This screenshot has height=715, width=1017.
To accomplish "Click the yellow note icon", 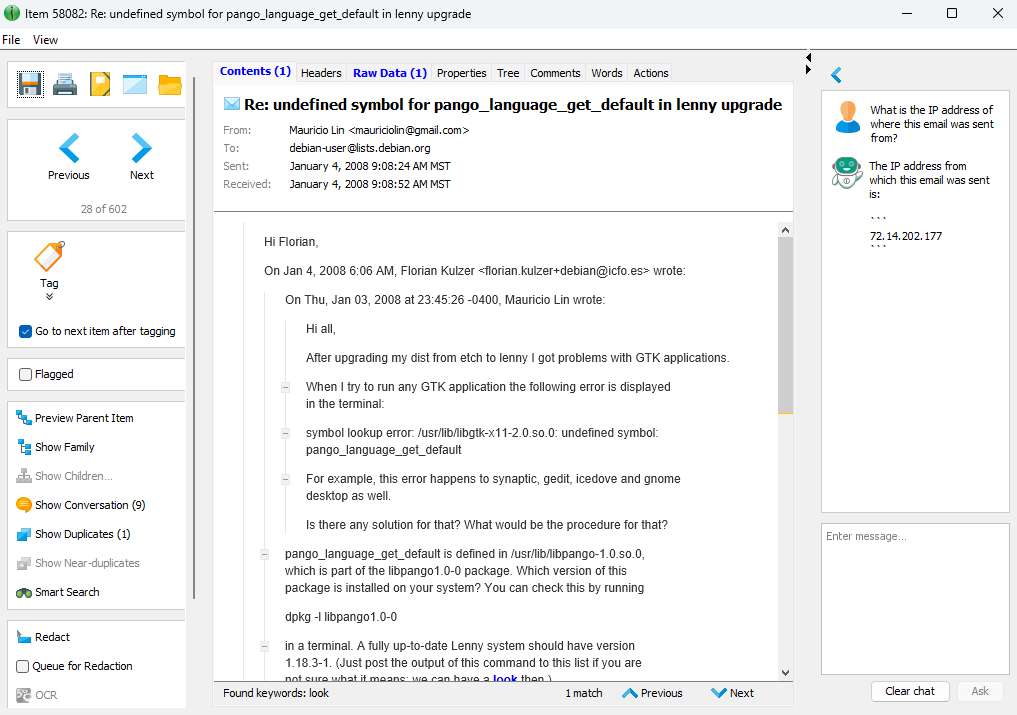I will 100,84.
